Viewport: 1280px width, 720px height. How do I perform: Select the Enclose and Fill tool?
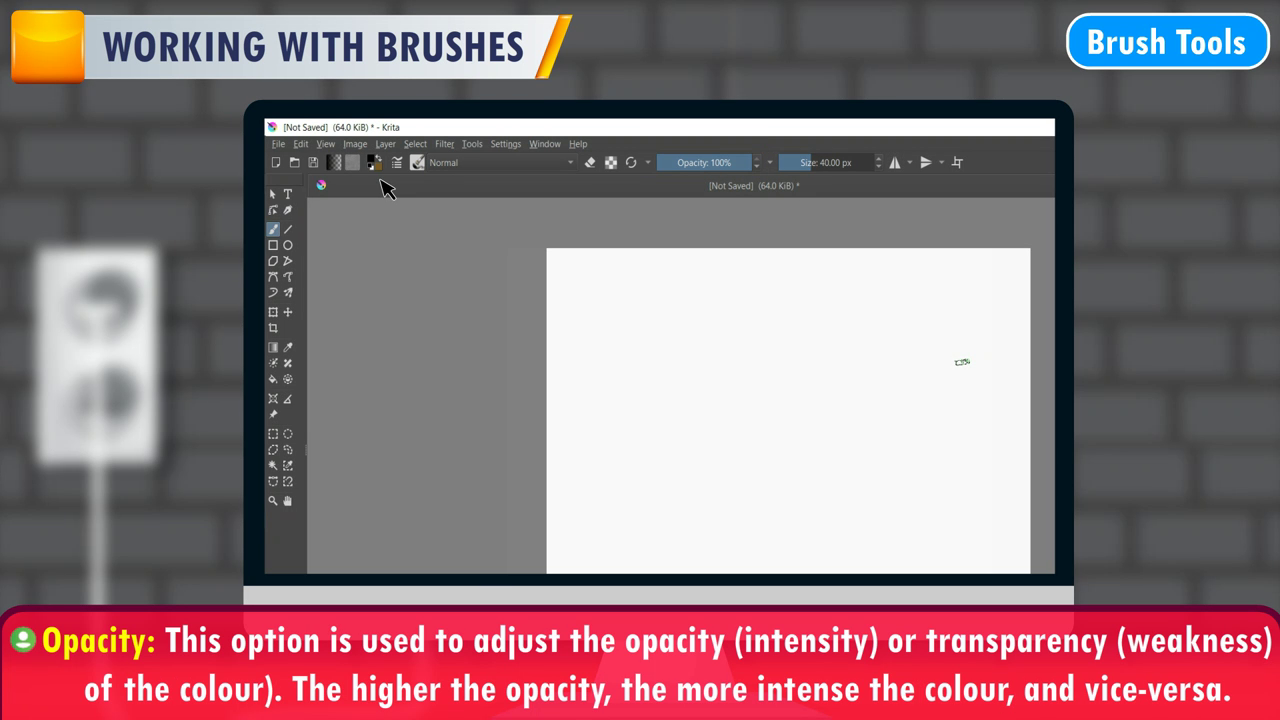point(288,379)
